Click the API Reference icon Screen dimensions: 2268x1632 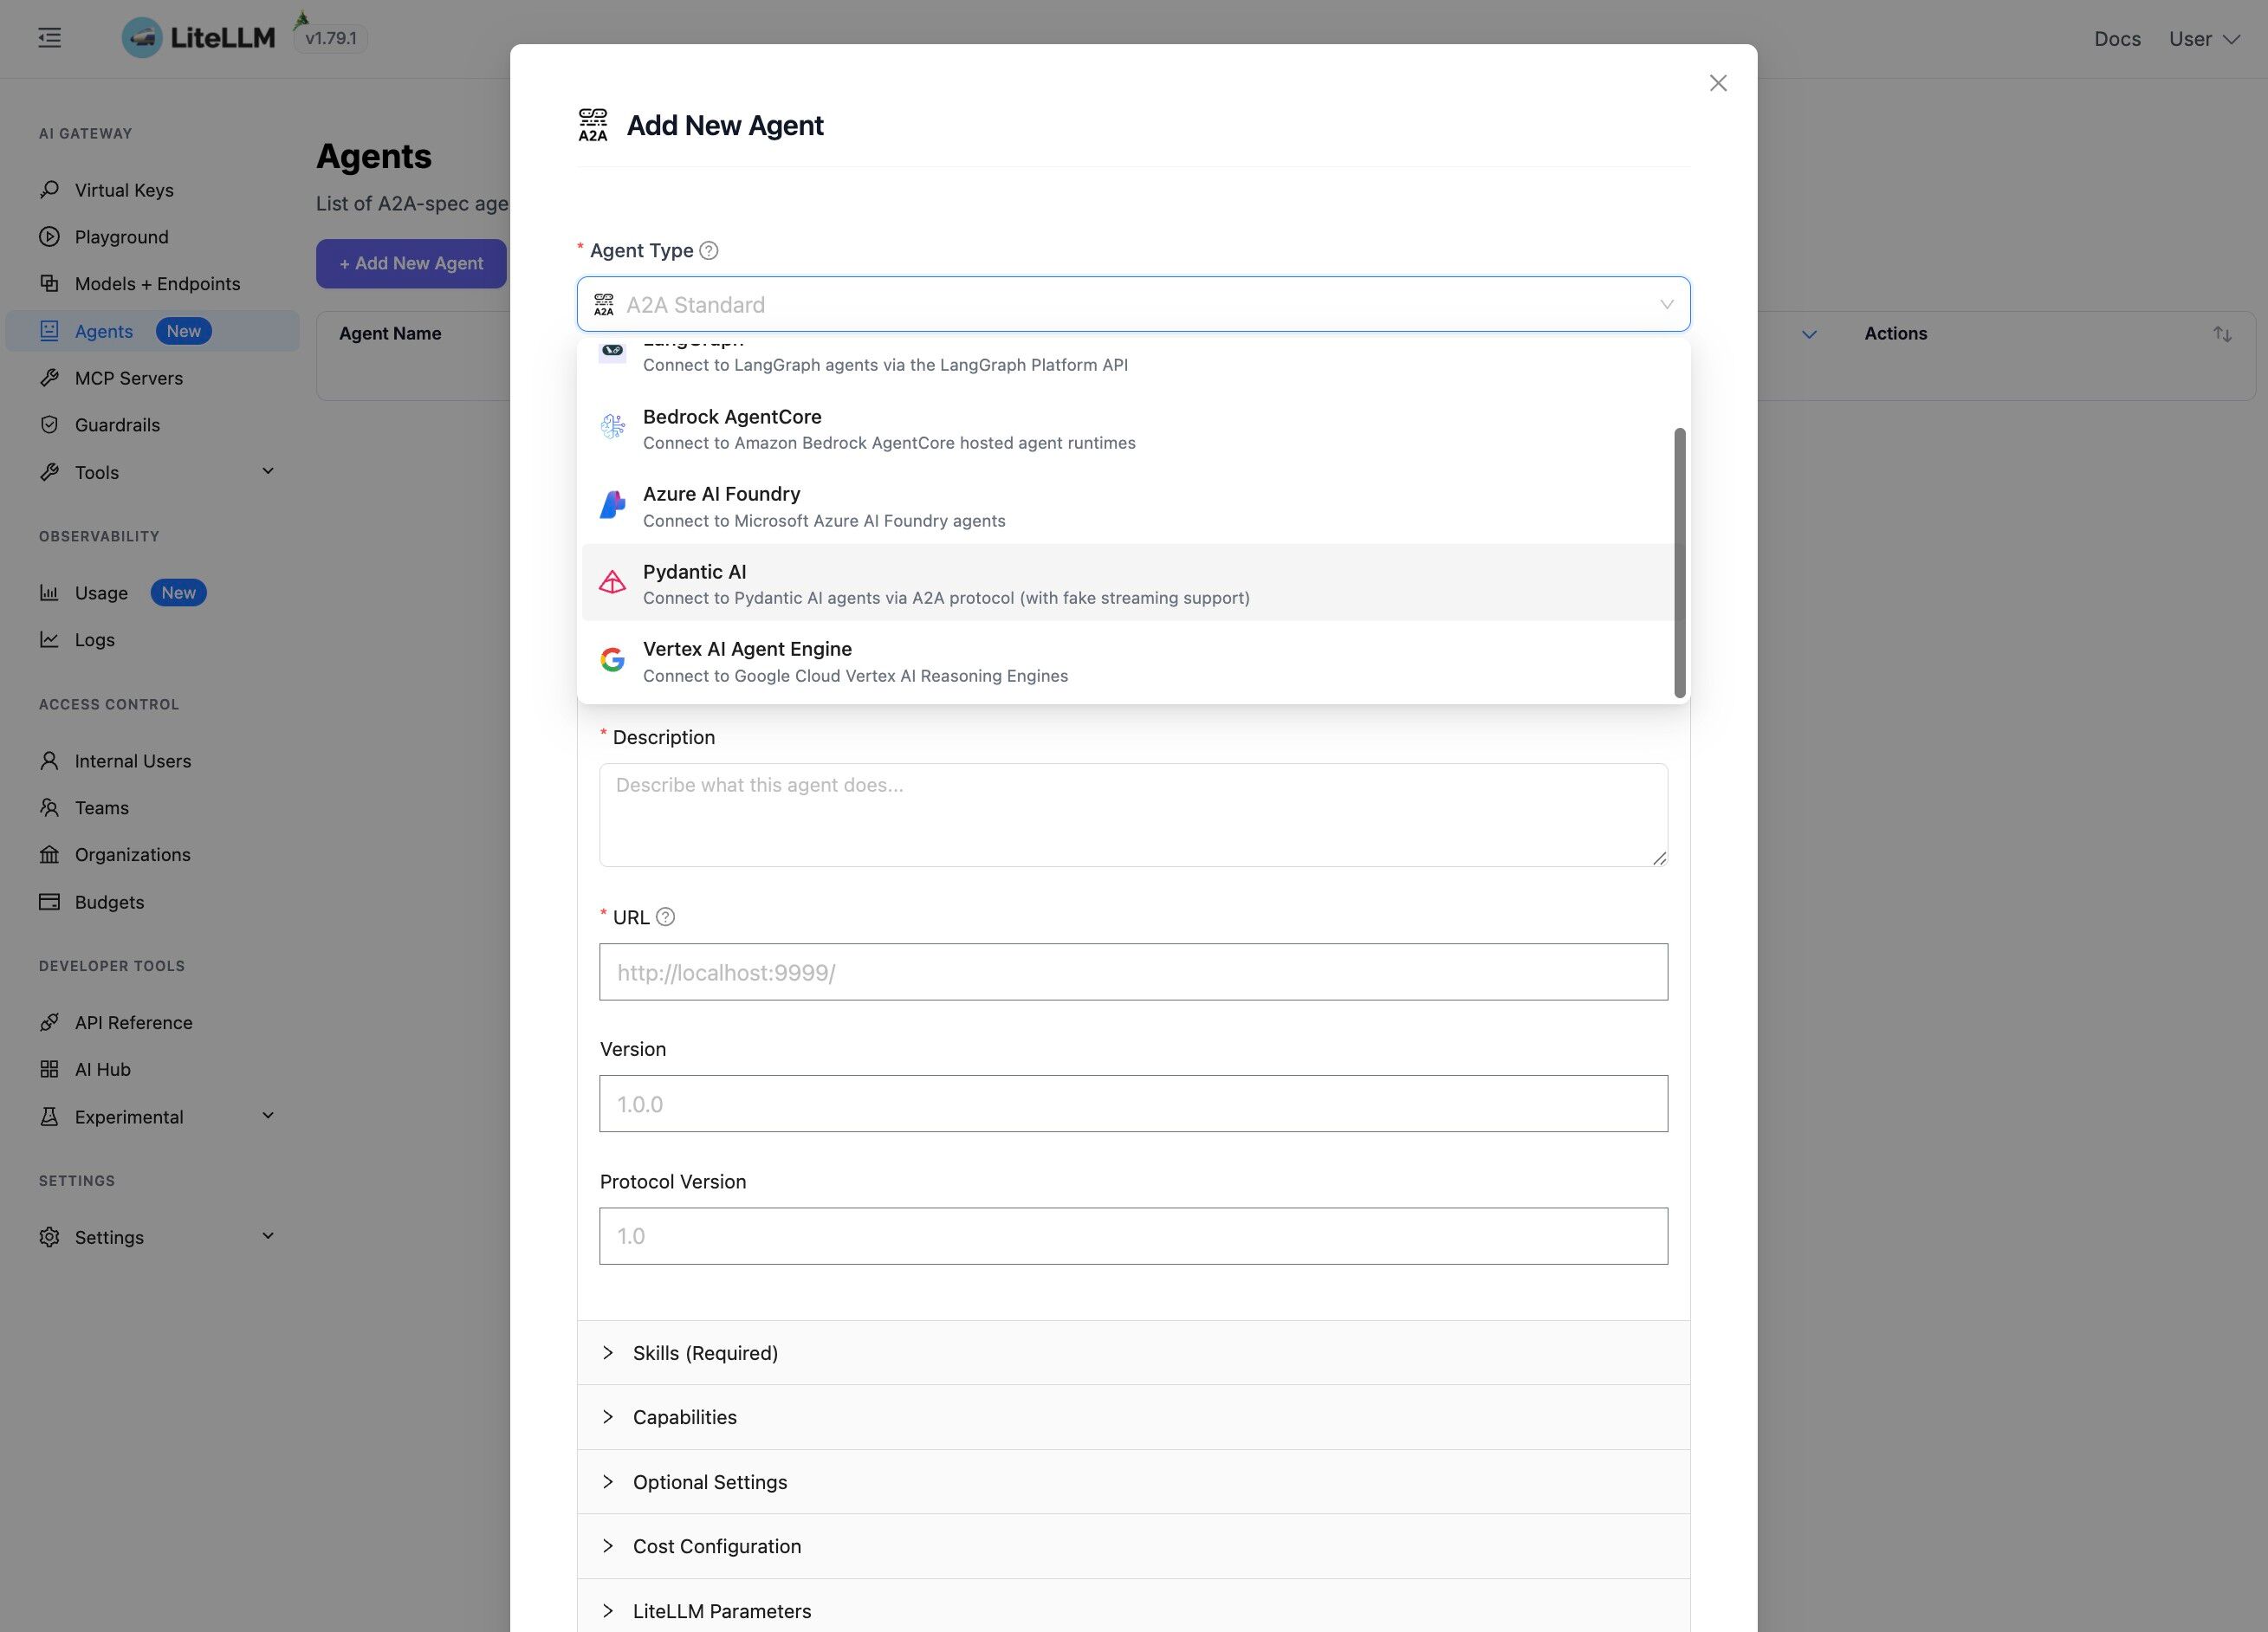click(x=49, y=1023)
